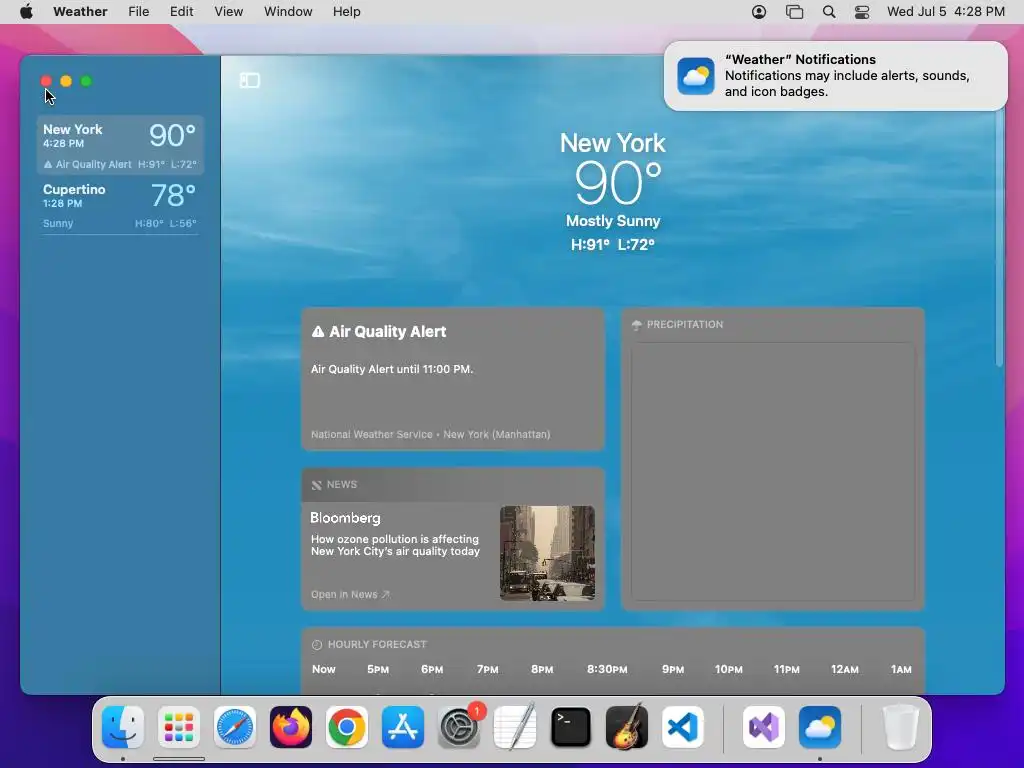
Task: Open the Apple menu
Action: point(26,12)
